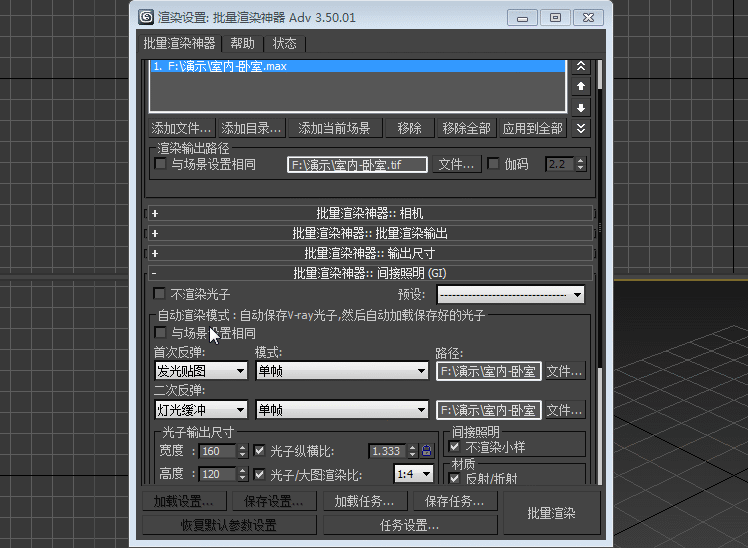Click the 应用到全部 button
Image resolution: width=748 pixels, height=548 pixels.
point(533,128)
